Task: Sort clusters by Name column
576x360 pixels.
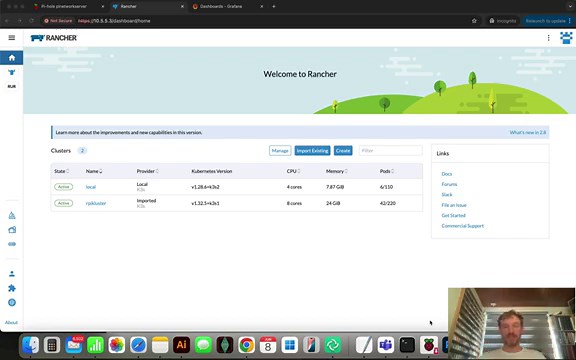Action: pos(94,171)
